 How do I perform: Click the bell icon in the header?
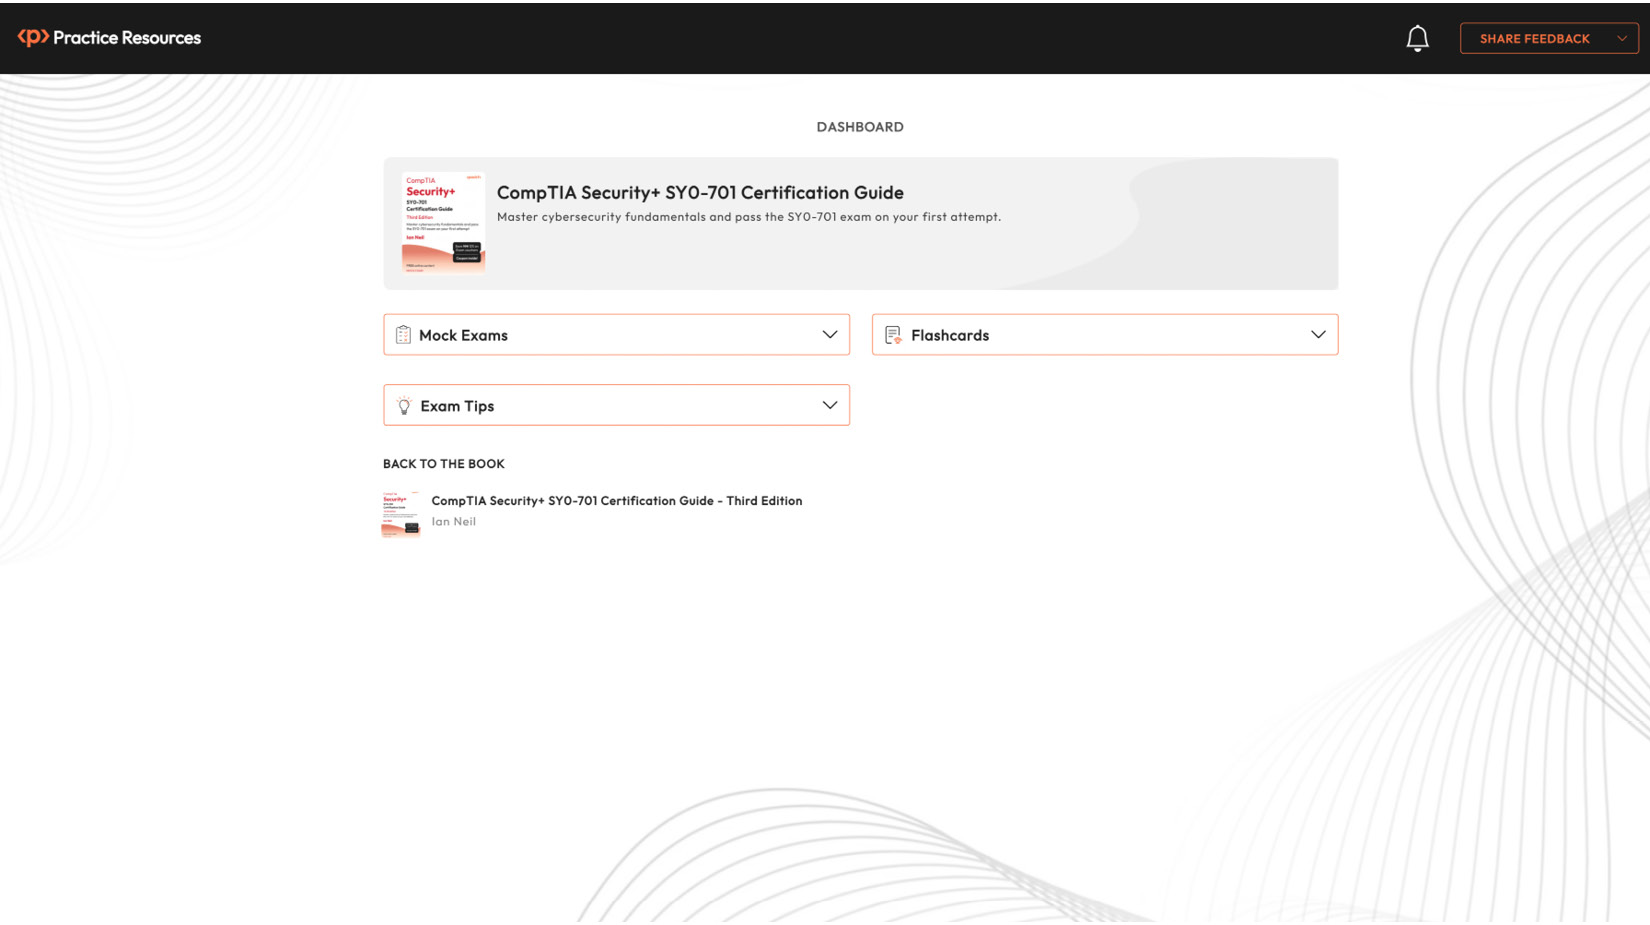pos(1417,37)
